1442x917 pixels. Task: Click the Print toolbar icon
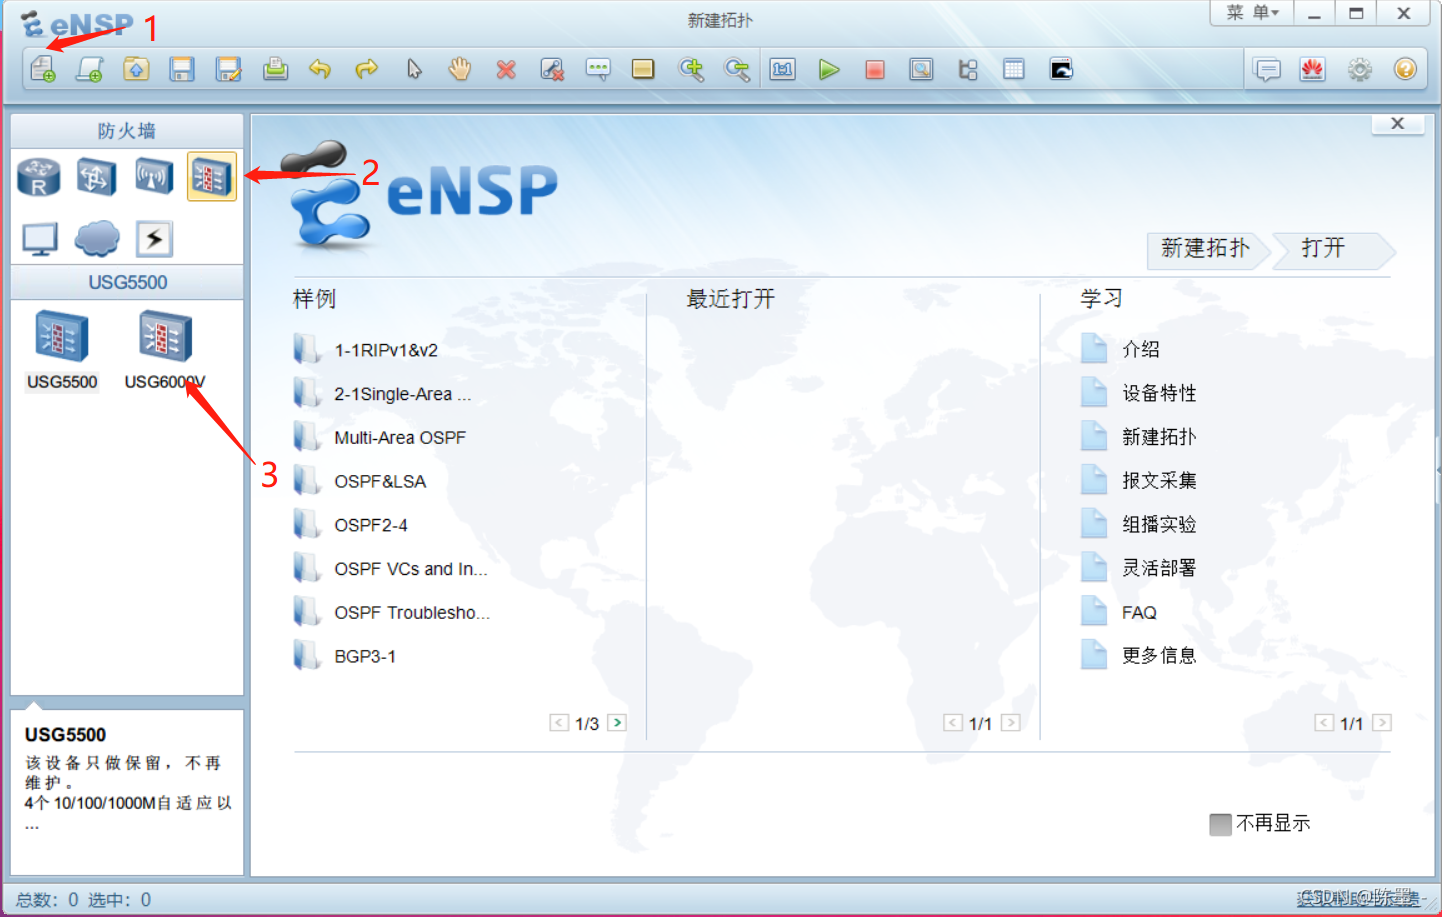point(275,69)
